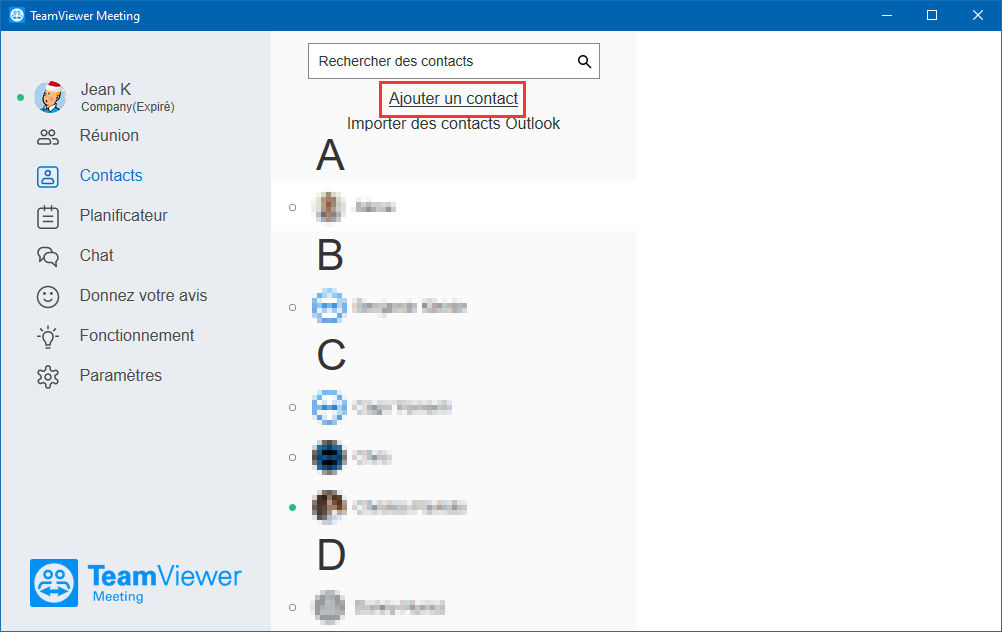1002x632 pixels.
Task: Select the contact under letter B
Action: [454, 307]
